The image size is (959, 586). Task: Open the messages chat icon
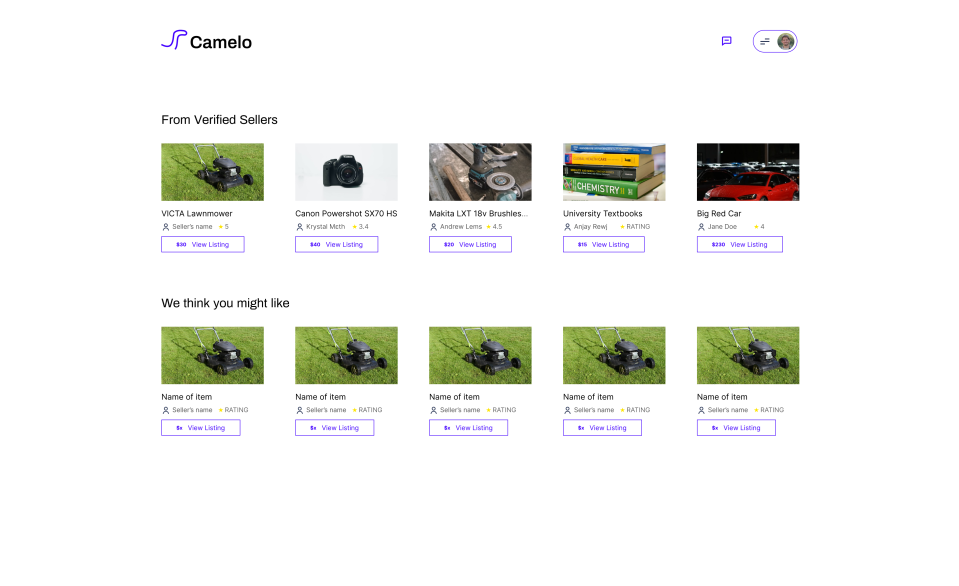726,41
